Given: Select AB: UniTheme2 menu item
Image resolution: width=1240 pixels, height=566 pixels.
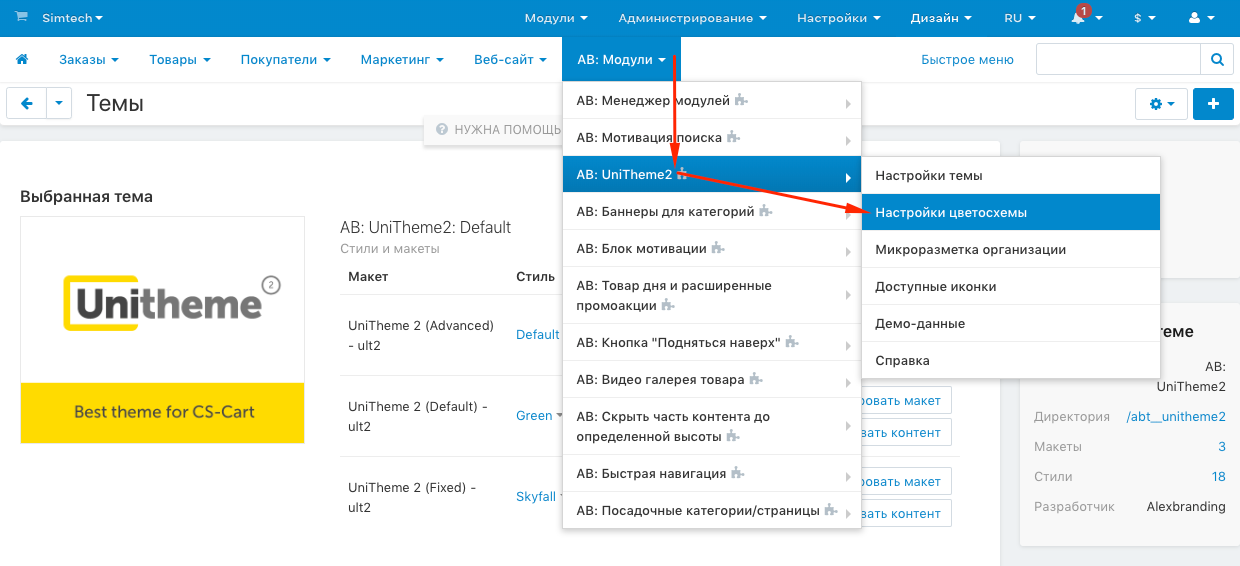Looking at the screenshot, I should [x=712, y=175].
